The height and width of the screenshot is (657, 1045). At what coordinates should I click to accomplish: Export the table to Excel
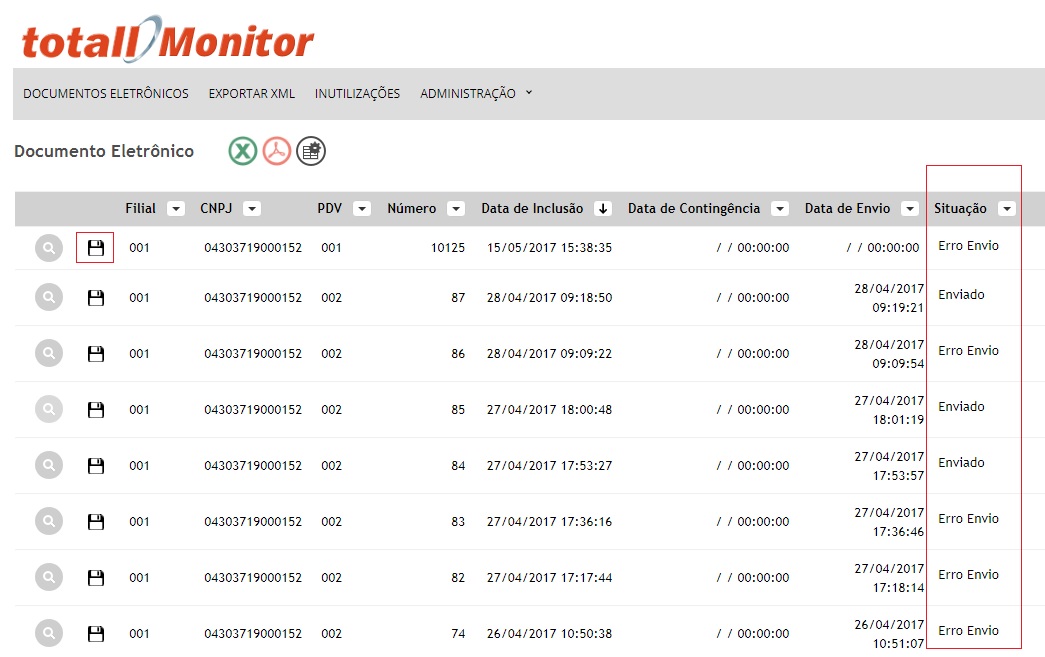pos(243,151)
